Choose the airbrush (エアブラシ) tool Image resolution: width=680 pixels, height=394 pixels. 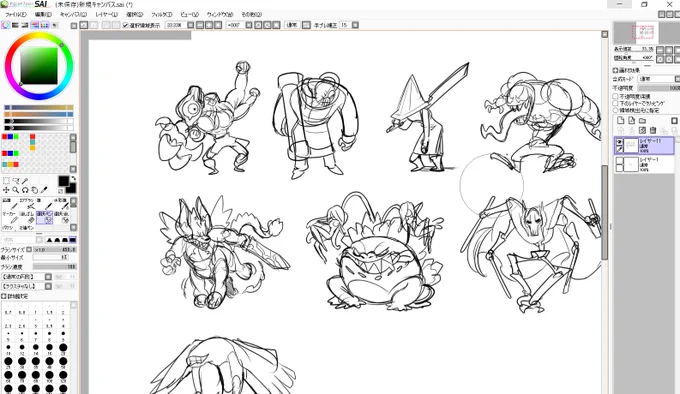pos(26,204)
